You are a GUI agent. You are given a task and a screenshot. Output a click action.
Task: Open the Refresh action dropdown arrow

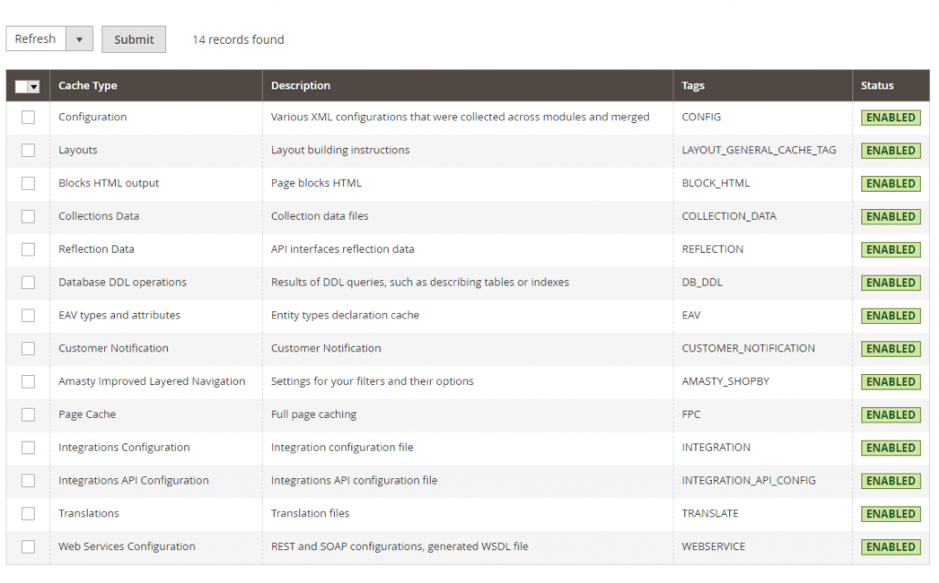tap(79, 39)
